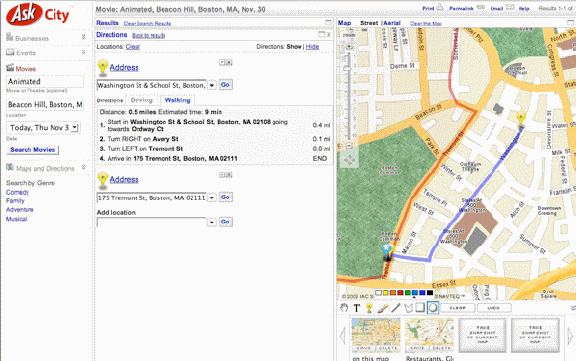Viewport: 576px width, 361px height.
Task: Open the Comedy genre link
Action: point(17,192)
